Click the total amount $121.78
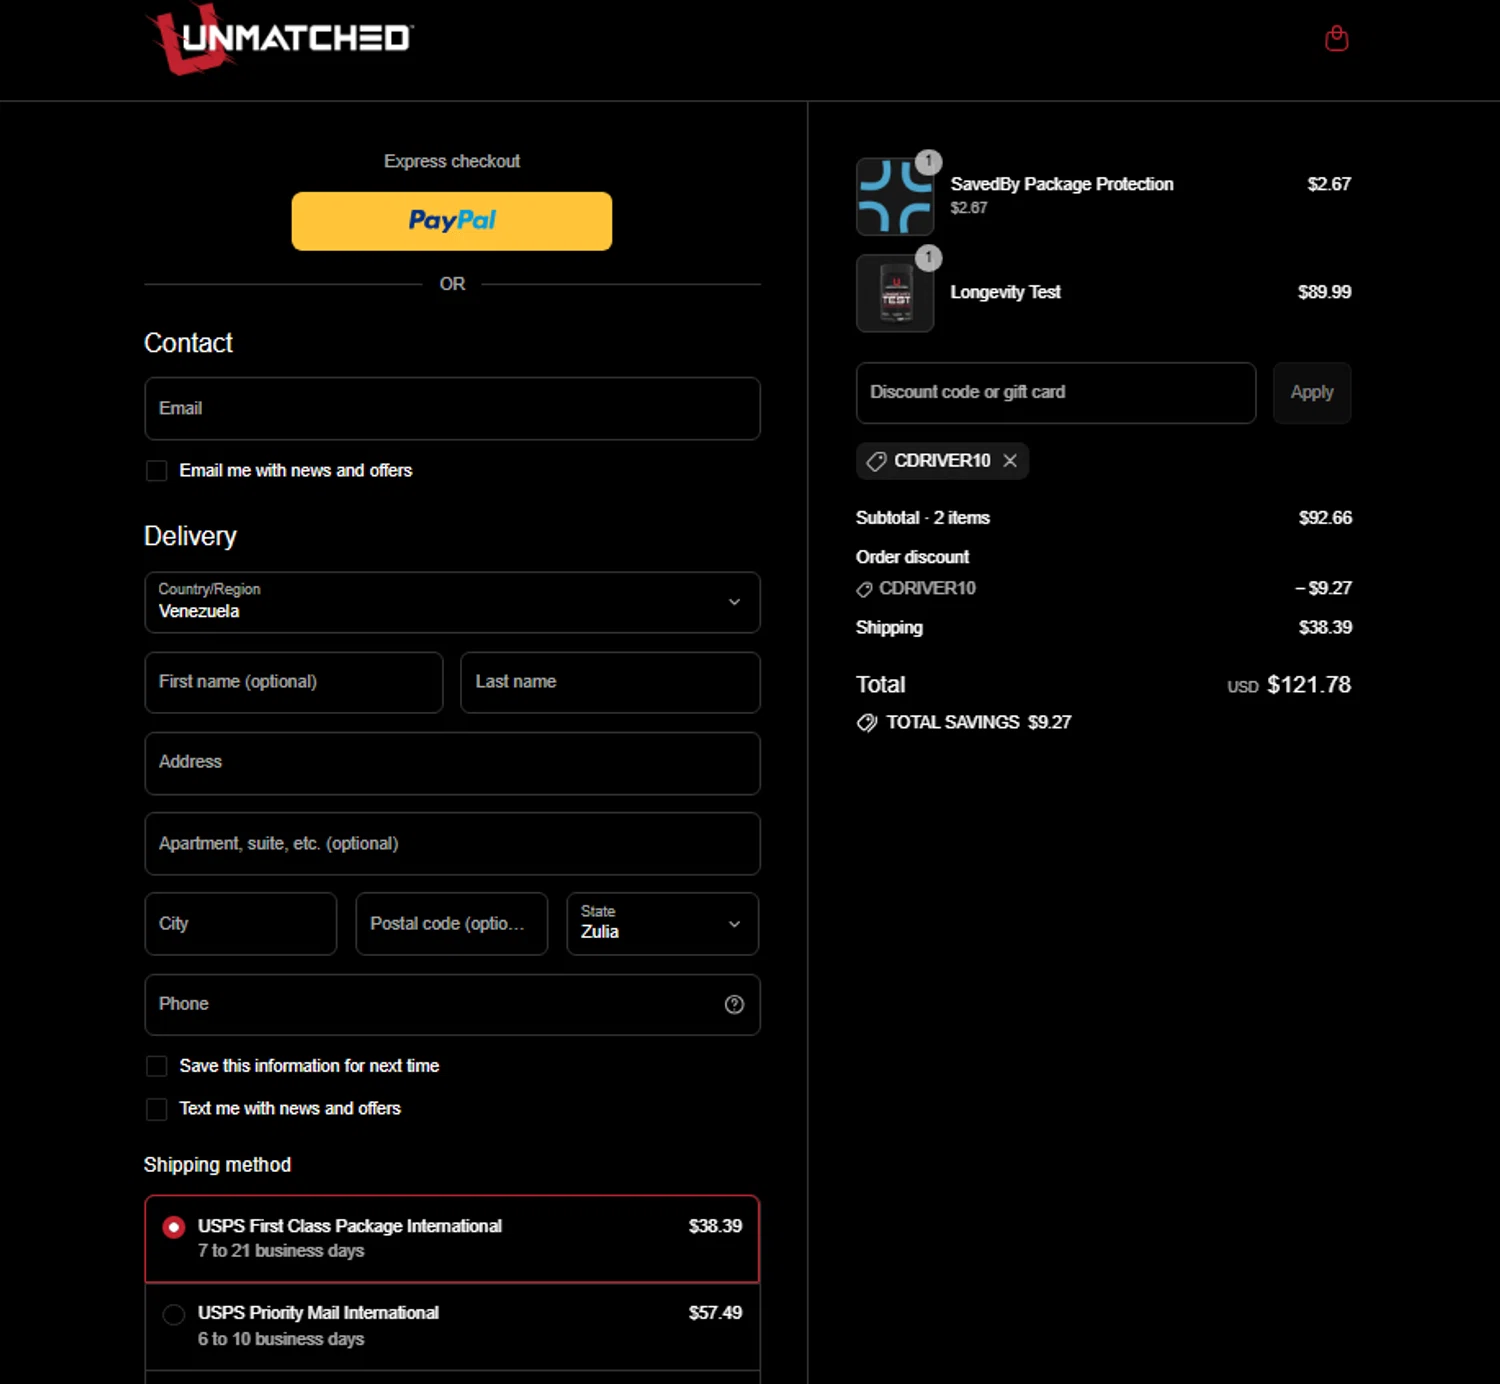Screen dimensions: 1500x1384 tap(1309, 685)
